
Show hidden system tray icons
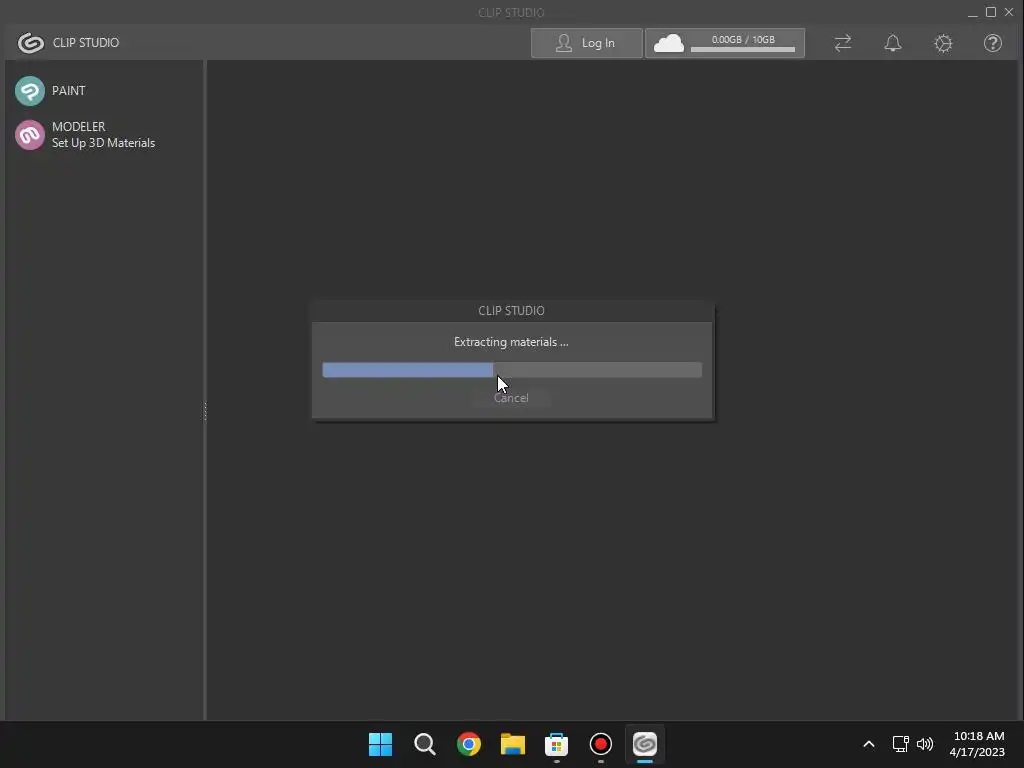[869, 744]
